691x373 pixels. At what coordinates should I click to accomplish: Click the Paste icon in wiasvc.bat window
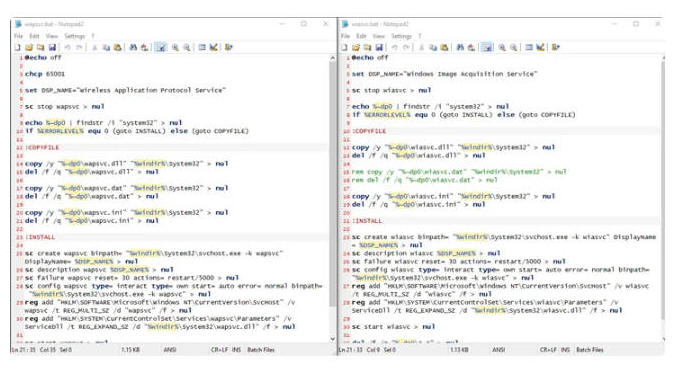[445, 47]
